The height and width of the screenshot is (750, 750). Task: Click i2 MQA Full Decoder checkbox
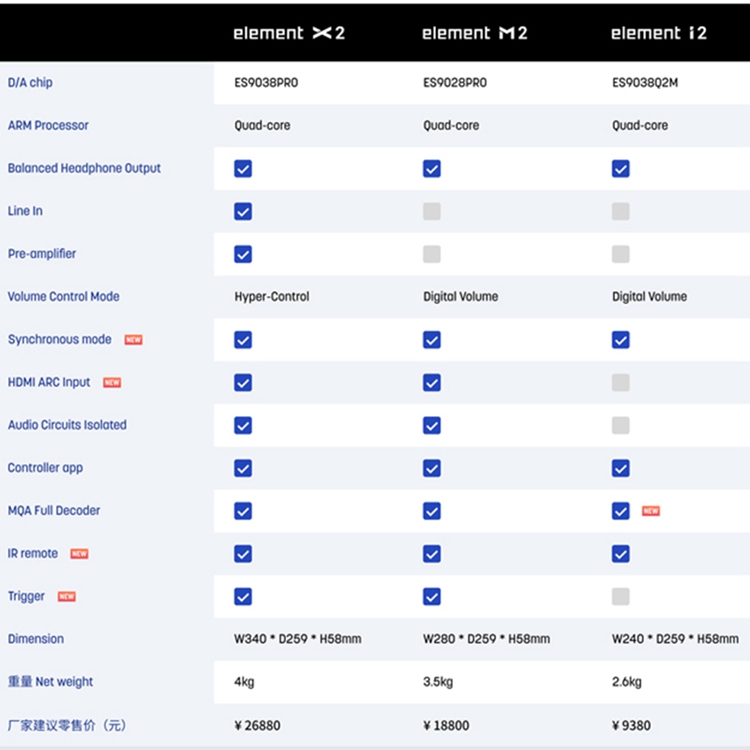[621, 511]
